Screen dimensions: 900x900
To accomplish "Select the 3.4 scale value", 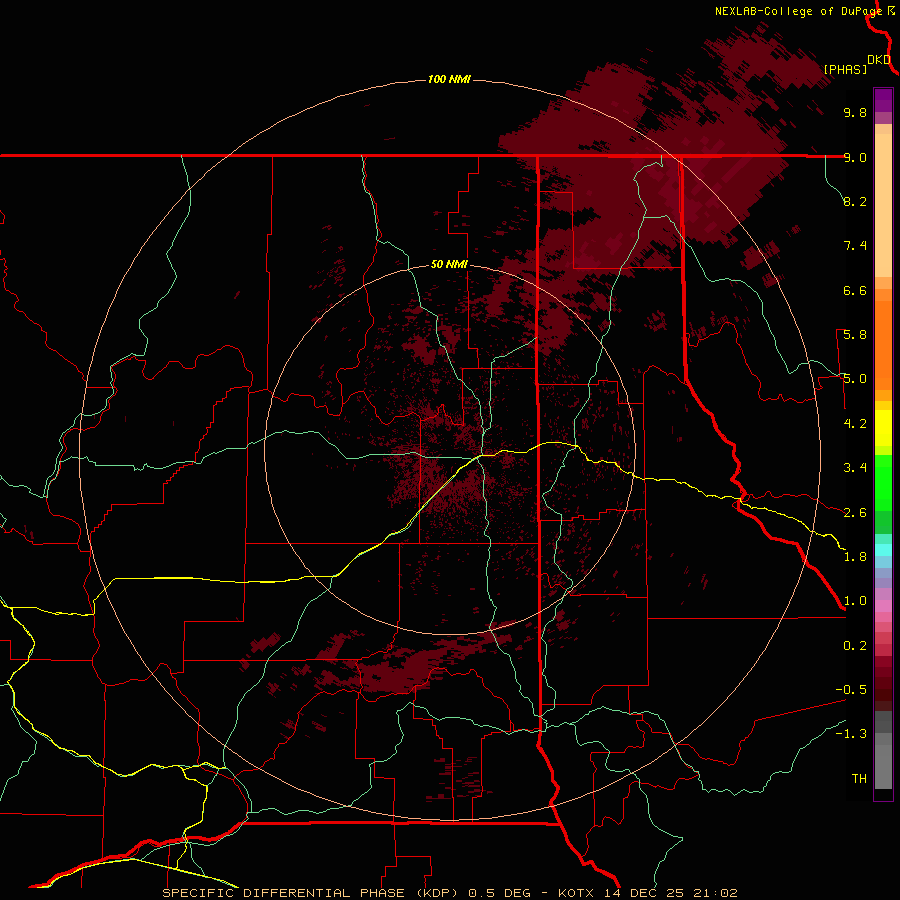I will [x=855, y=468].
